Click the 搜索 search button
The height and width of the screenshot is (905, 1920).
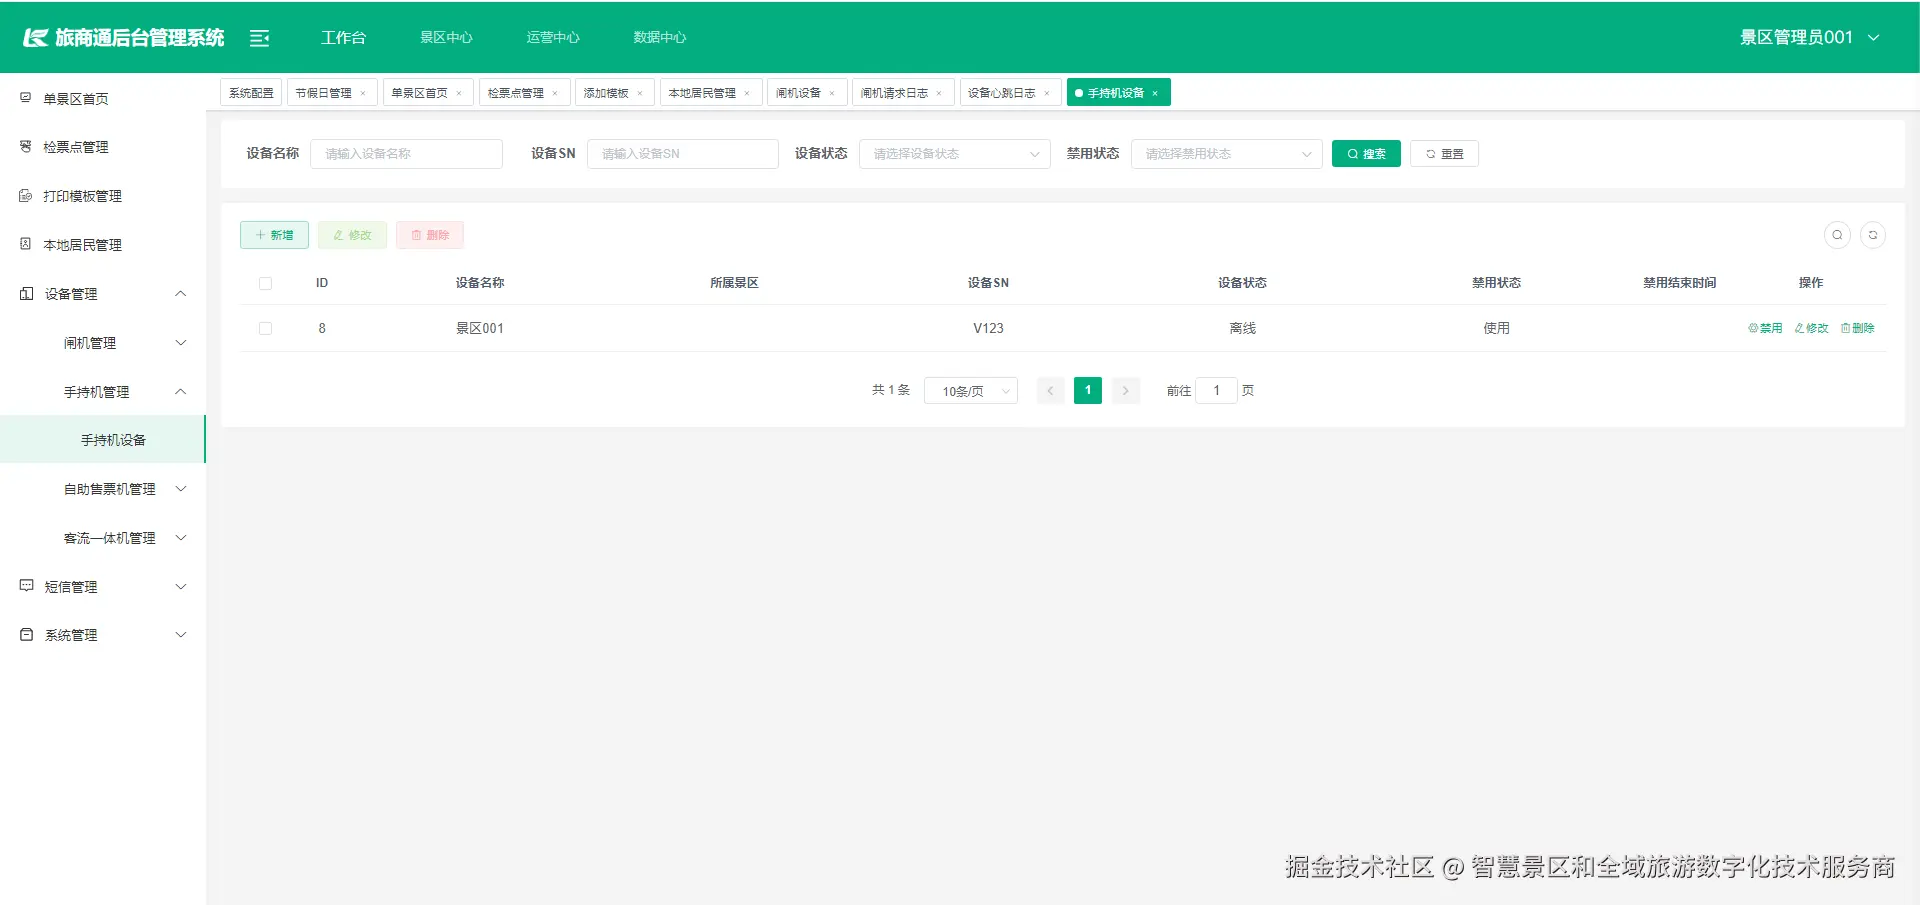pos(1366,153)
